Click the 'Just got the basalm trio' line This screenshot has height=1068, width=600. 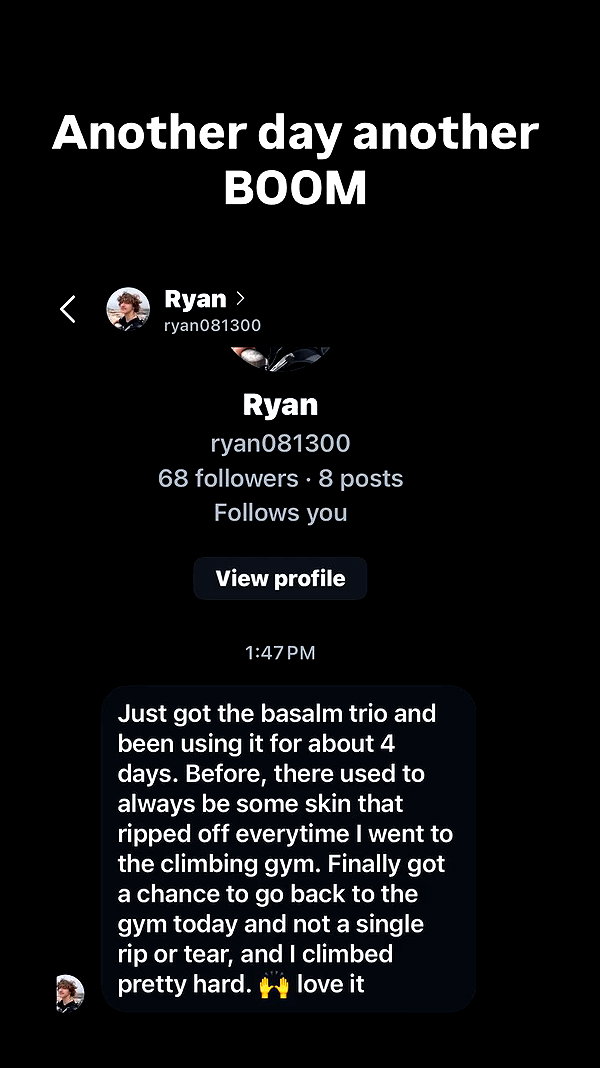(277, 714)
